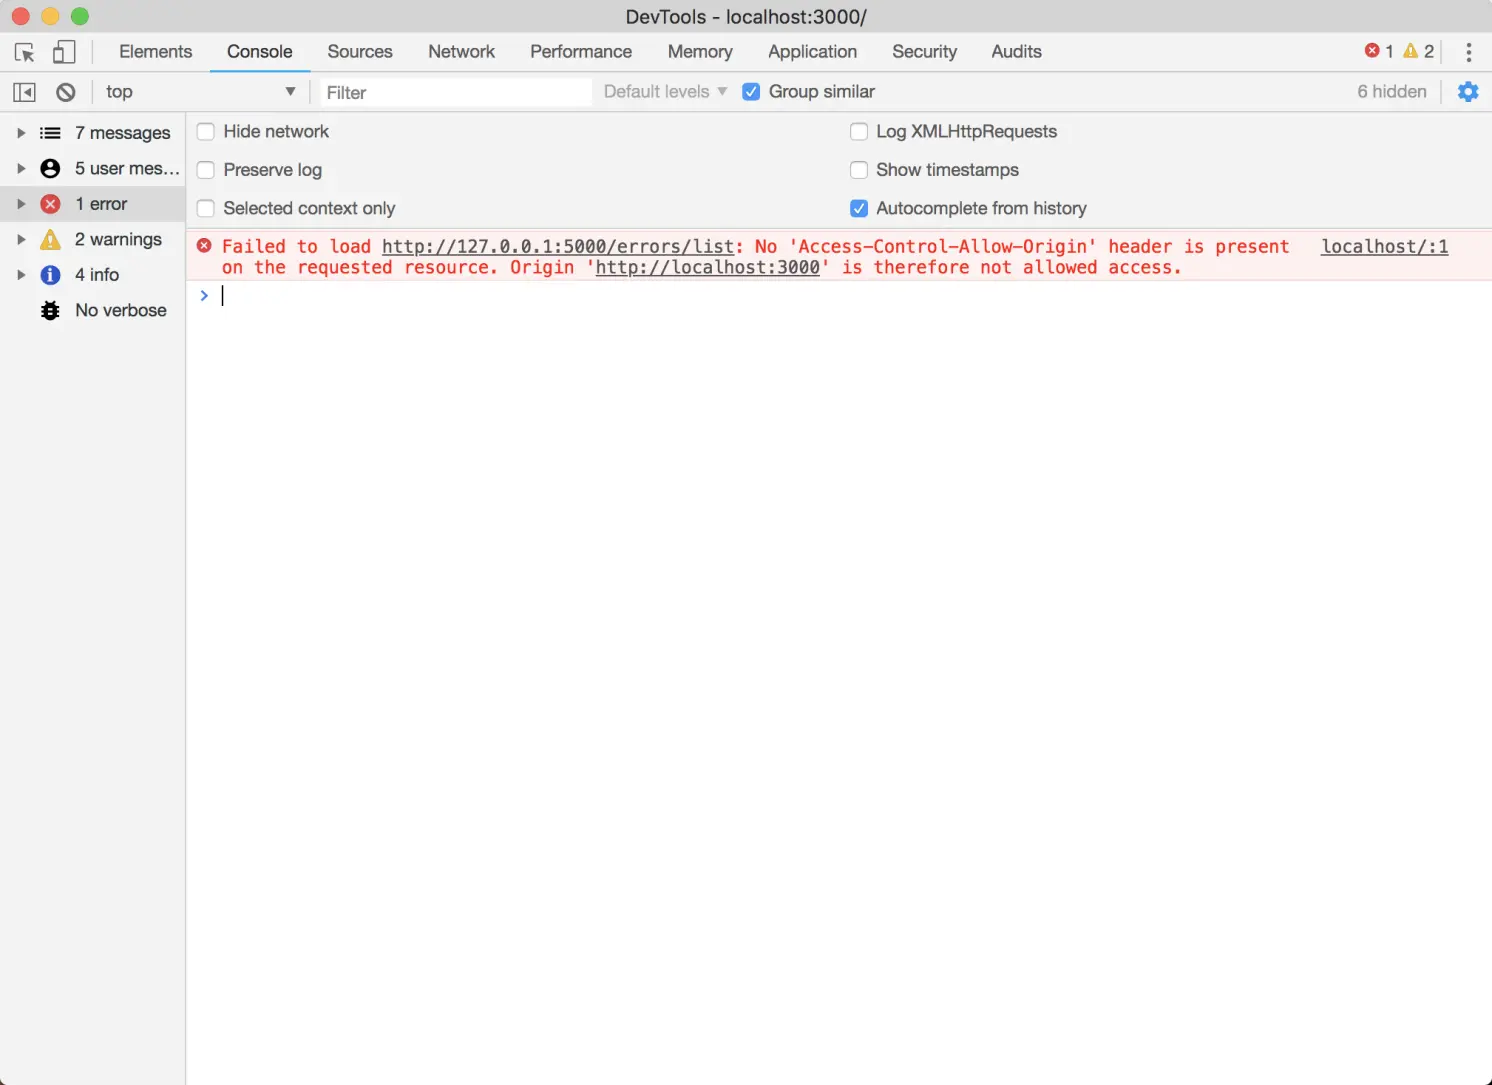This screenshot has height=1085, width=1492.
Task: Click the blue info icon in the sidebar
Action: (x=50, y=275)
